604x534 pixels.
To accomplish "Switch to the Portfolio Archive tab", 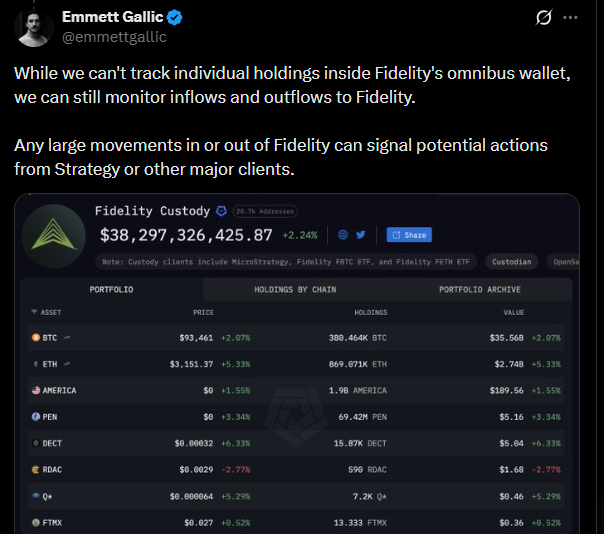I will point(479,290).
